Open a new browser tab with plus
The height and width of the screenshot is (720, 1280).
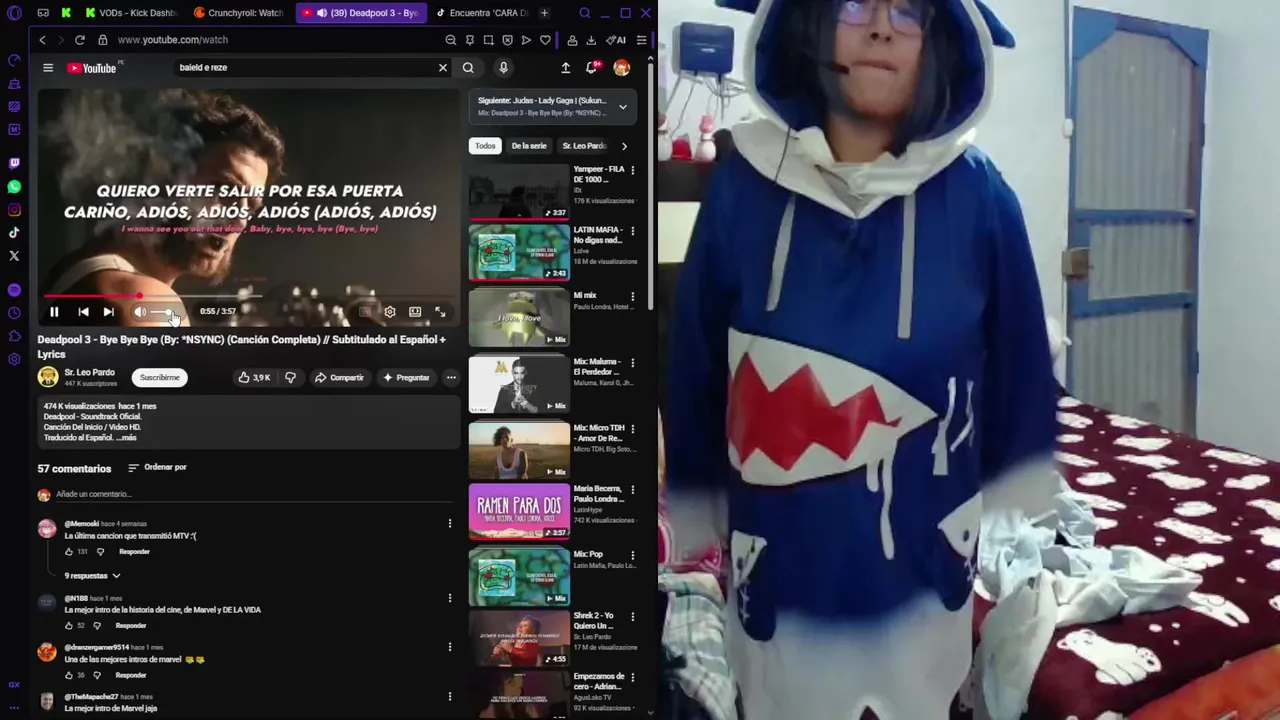544,13
